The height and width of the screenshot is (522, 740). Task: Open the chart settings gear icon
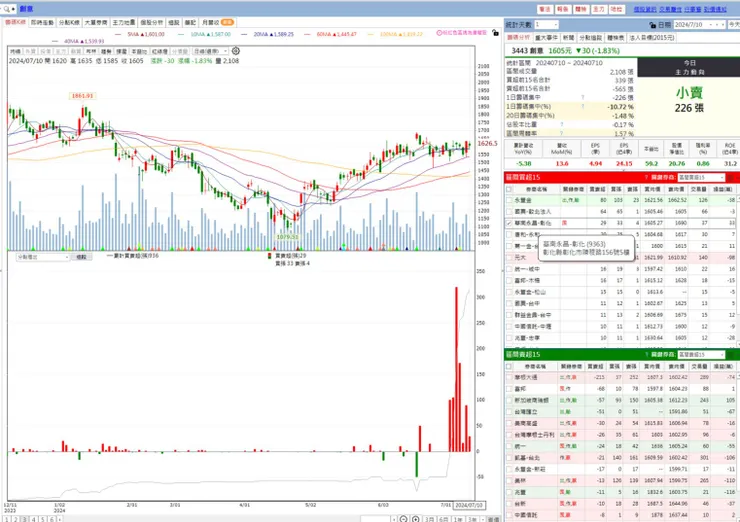pos(235,51)
